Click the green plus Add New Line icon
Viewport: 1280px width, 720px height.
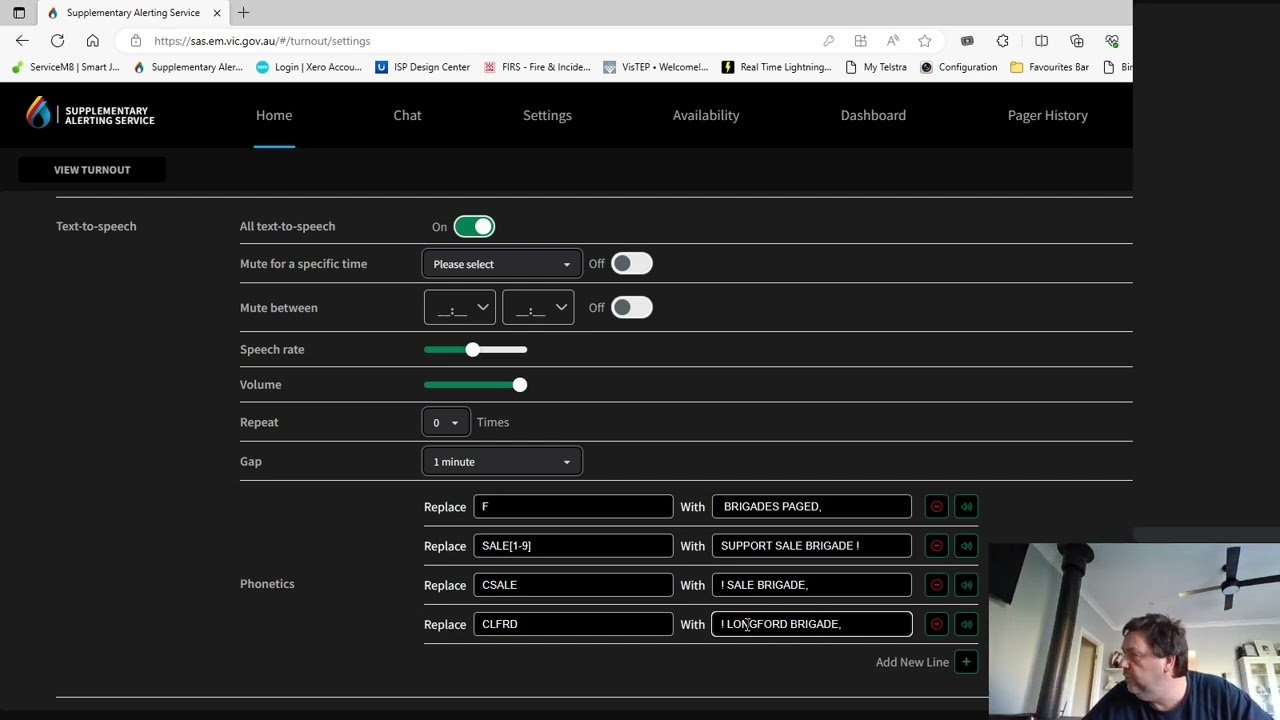(x=966, y=662)
